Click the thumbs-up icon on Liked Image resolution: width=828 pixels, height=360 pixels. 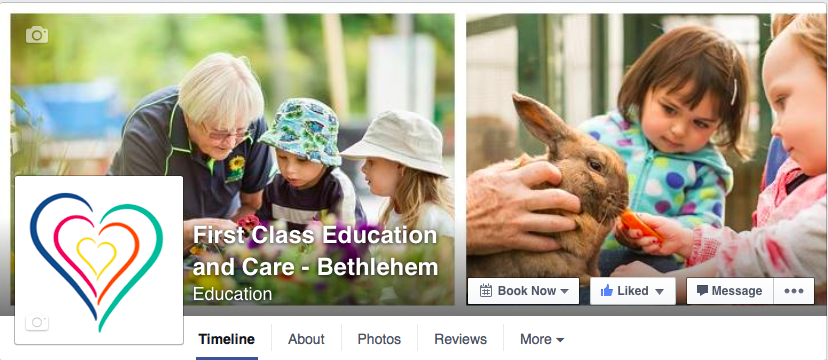coord(607,291)
